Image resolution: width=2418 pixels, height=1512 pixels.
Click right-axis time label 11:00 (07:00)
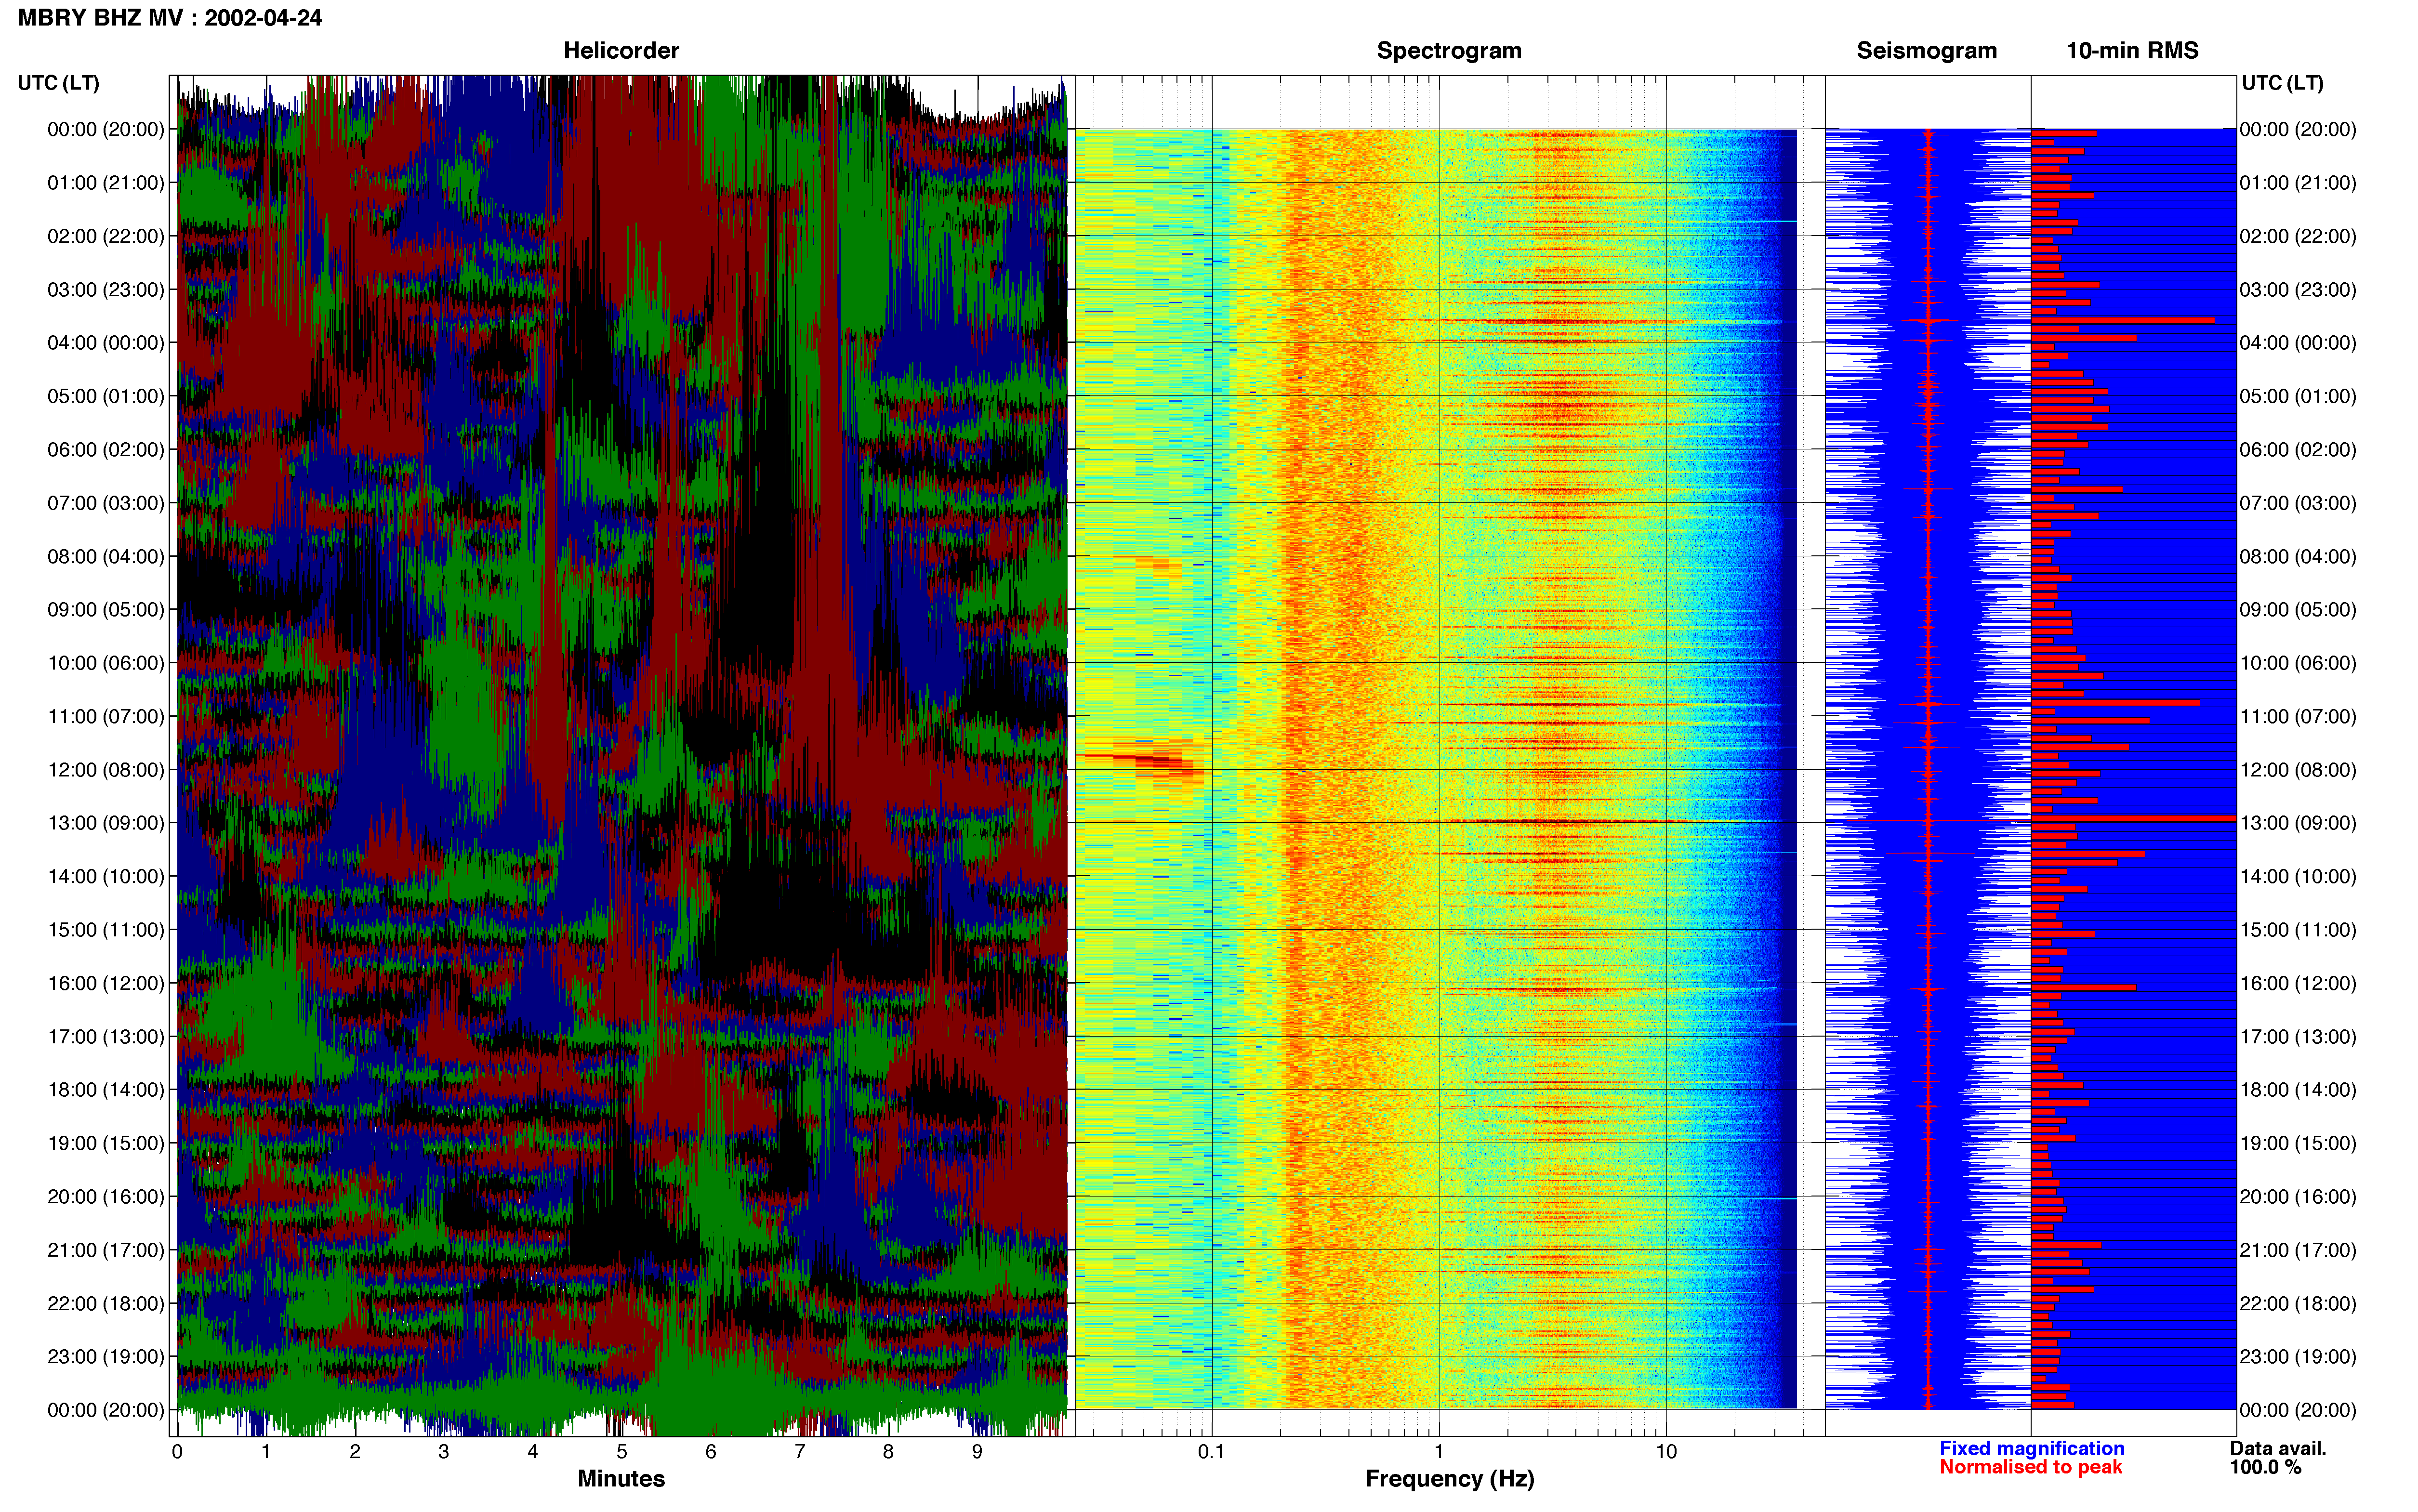[x=2298, y=716]
